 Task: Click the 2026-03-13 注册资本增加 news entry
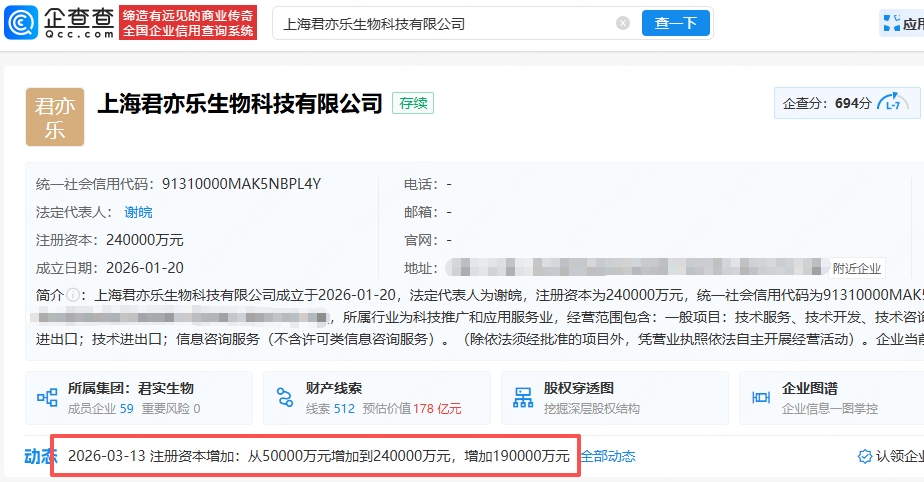pyautogui.click(x=318, y=456)
